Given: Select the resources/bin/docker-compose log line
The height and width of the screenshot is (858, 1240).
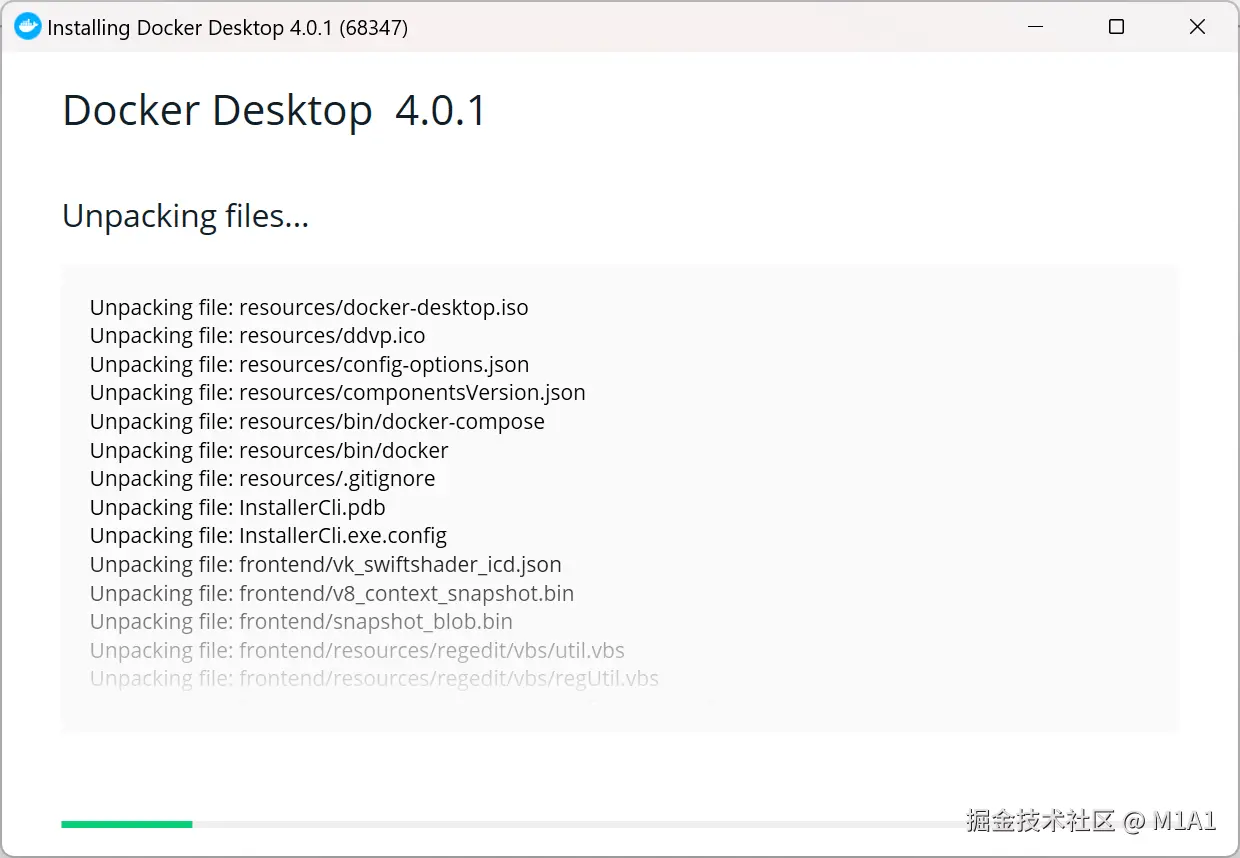Looking at the screenshot, I should pos(317,422).
